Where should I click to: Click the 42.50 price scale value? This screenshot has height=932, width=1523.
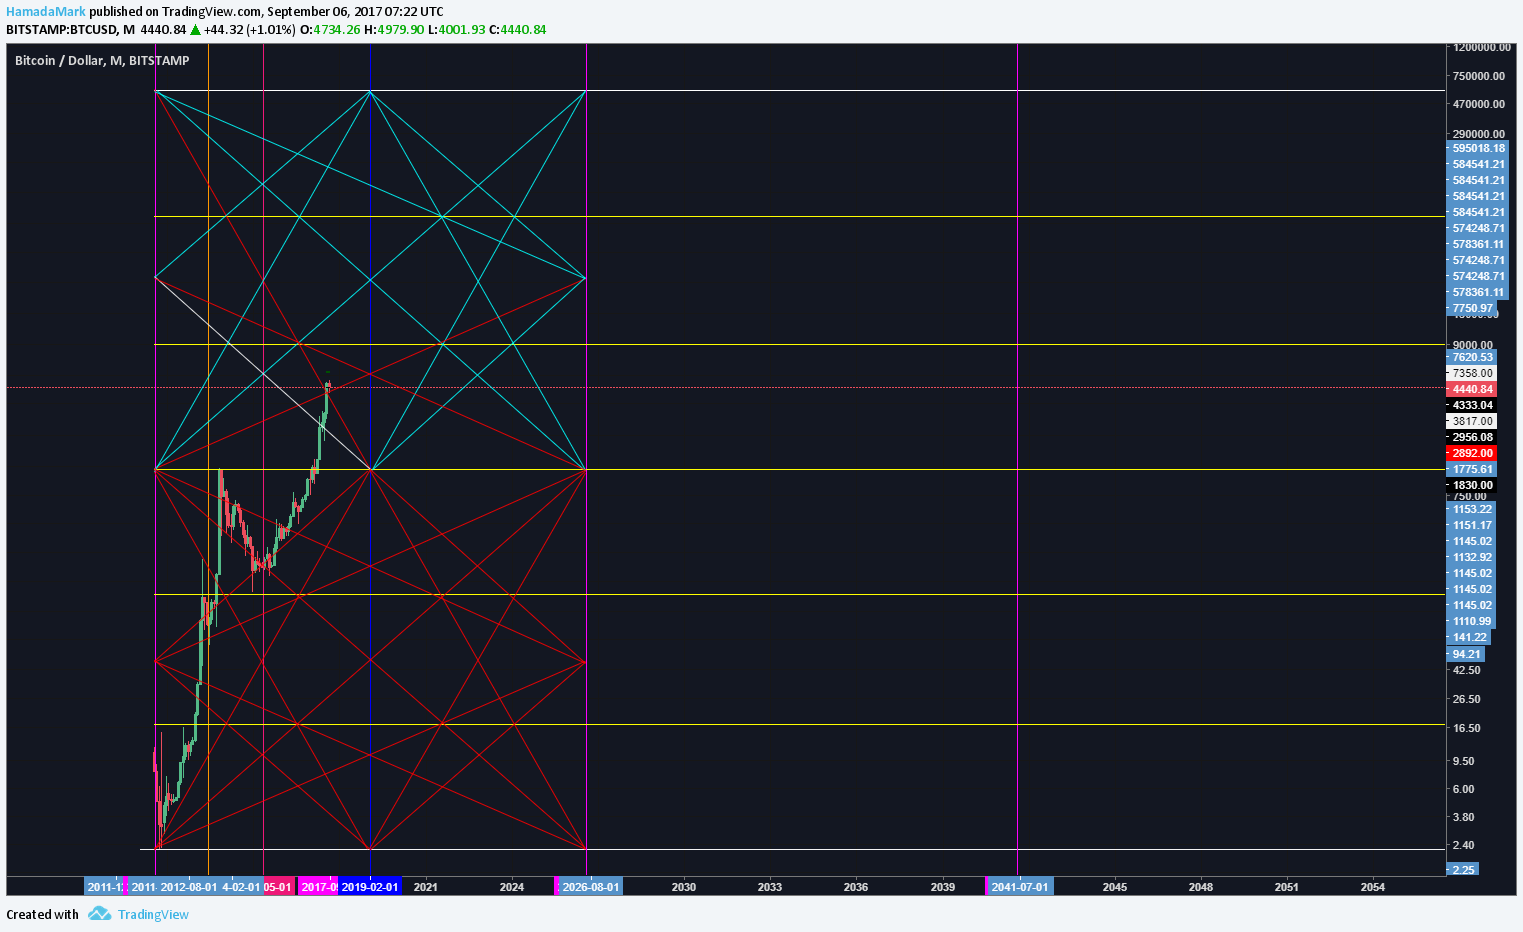(1467, 670)
